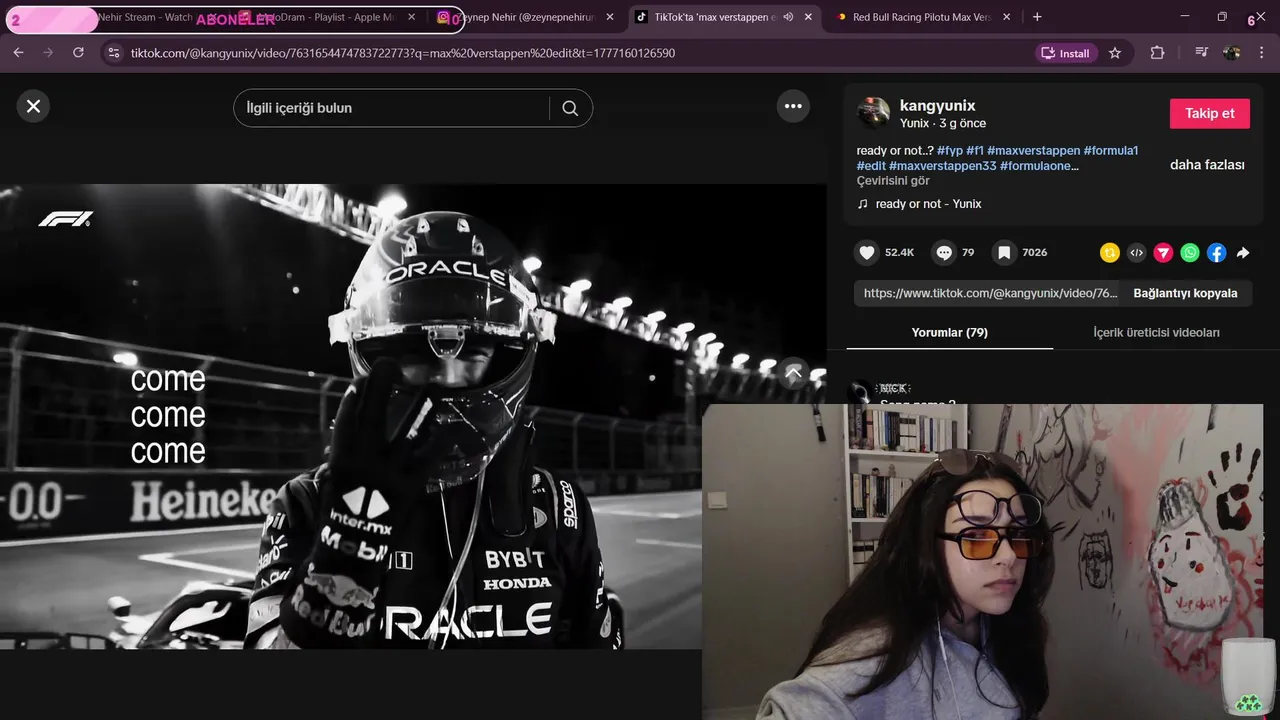Screen dimensions: 1280x720
Task: Save the video with the bookmark icon
Action: coord(1004,253)
